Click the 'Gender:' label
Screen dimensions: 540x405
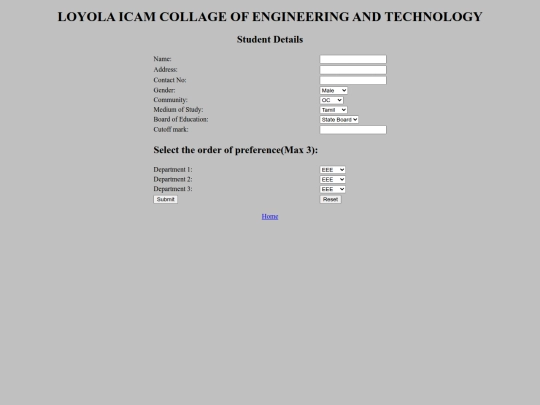click(164, 90)
